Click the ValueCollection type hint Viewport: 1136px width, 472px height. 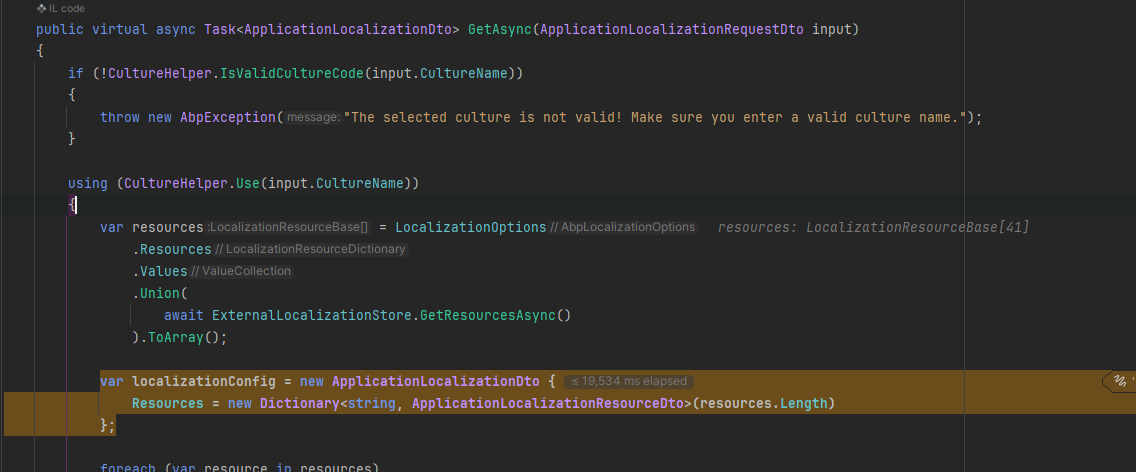(240, 272)
